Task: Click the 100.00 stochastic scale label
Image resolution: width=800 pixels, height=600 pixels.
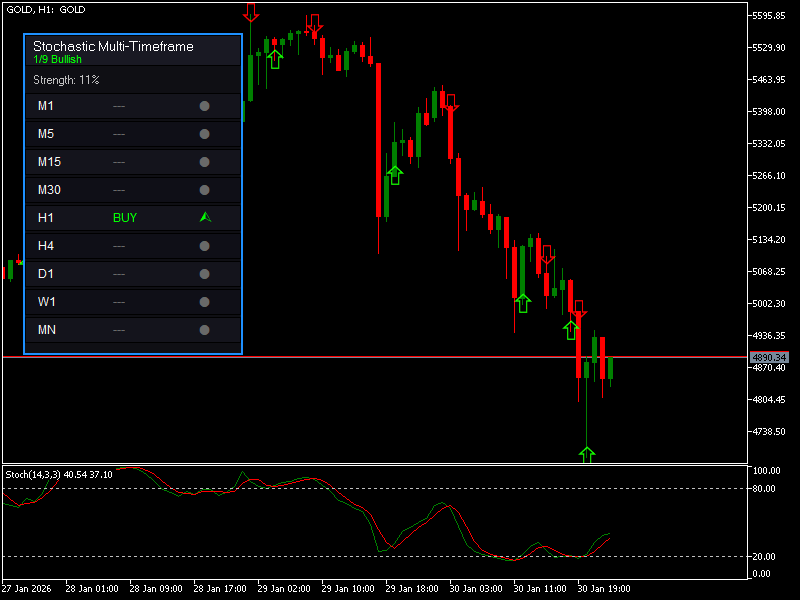Action: click(x=766, y=470)
